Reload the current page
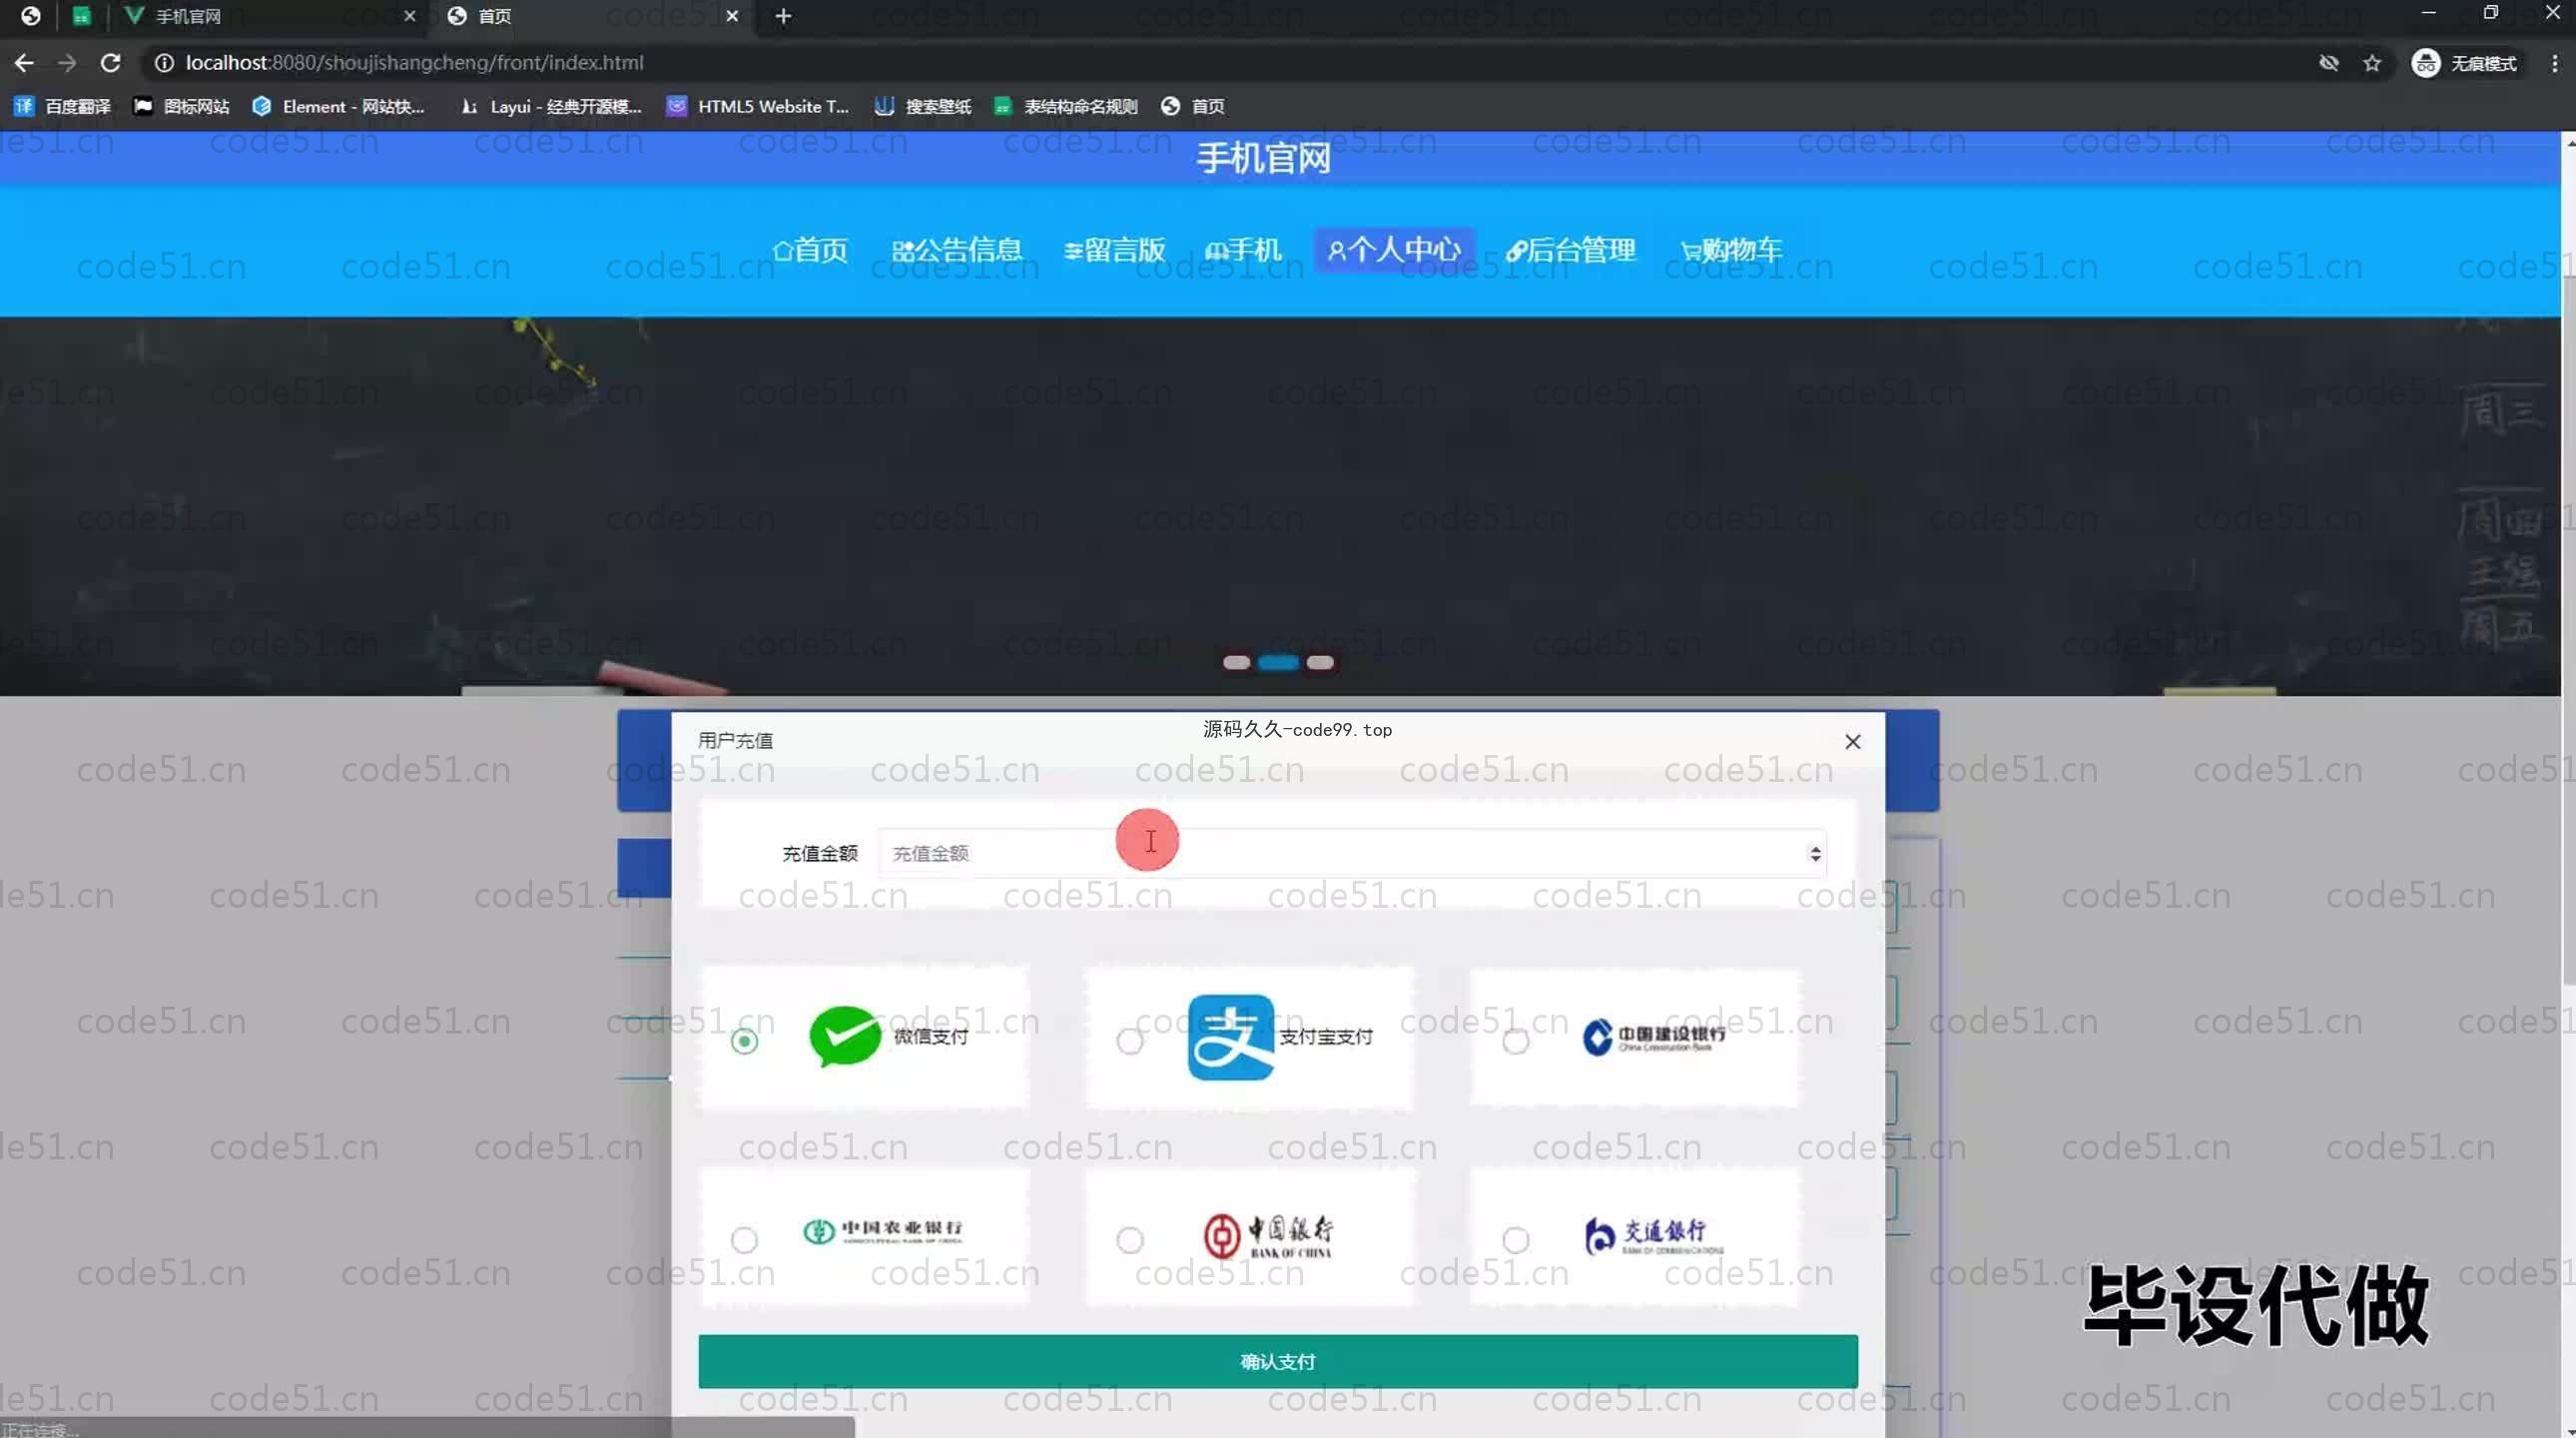The height and width of the screenshot is (1438, 2576). click(x=111, y=63)
